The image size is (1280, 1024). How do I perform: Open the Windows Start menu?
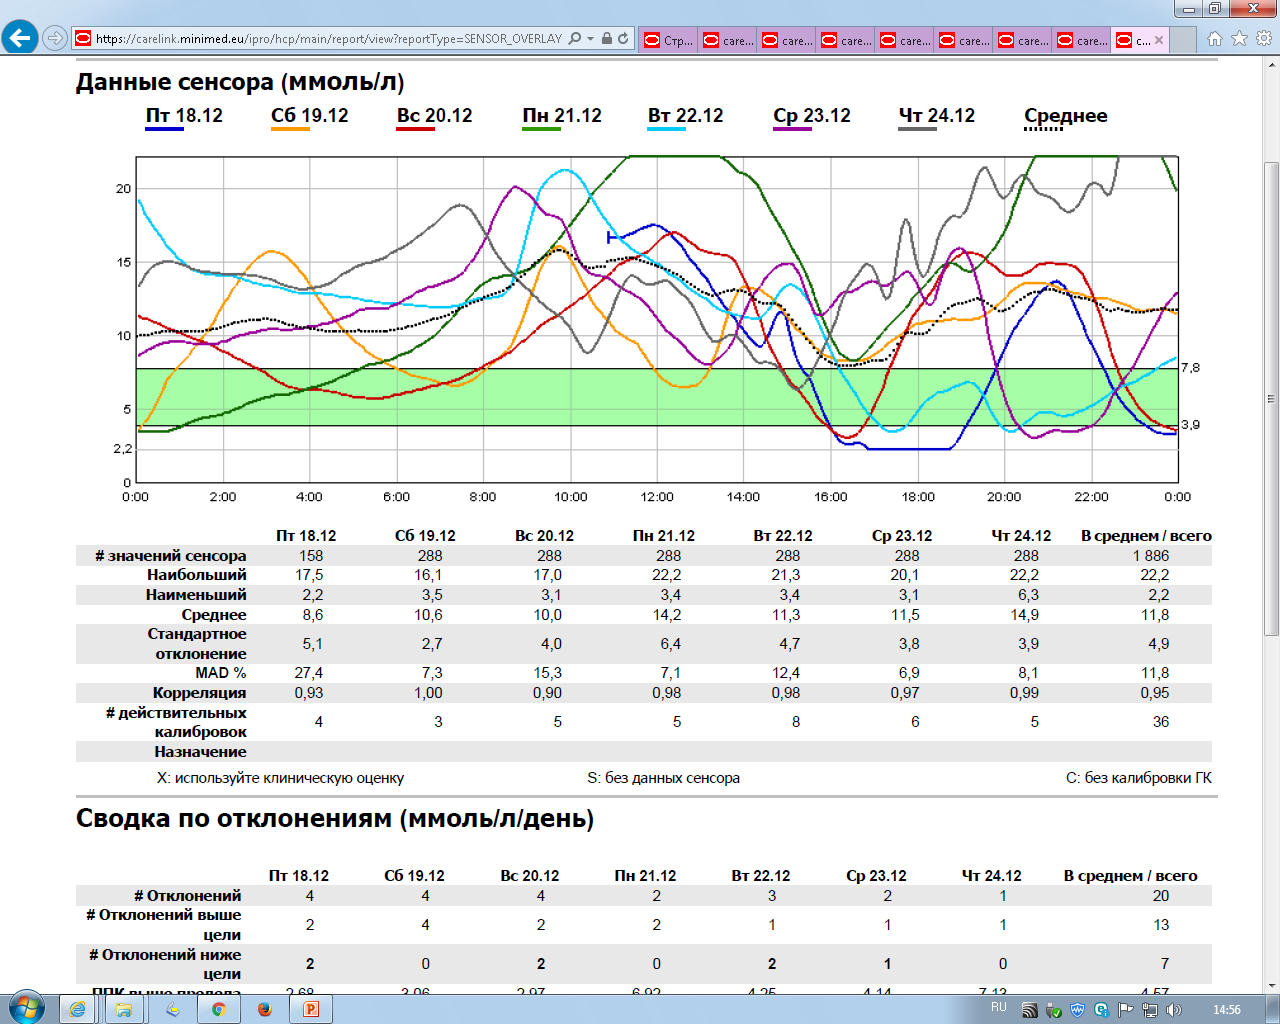tap(27, 1008)
